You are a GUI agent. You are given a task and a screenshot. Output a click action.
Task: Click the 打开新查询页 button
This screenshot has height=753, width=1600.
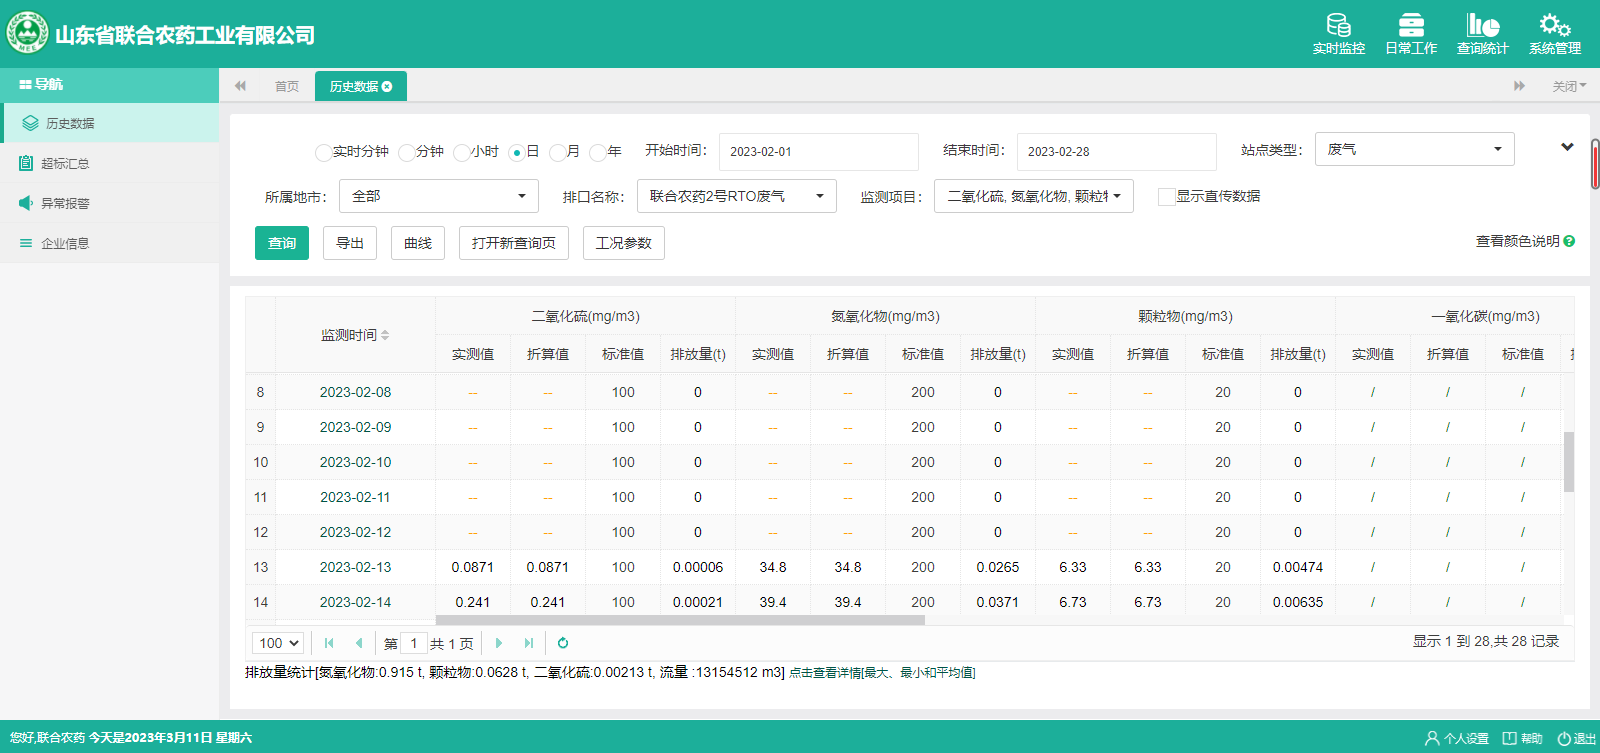pyautogui.click(x=514, y=243)
